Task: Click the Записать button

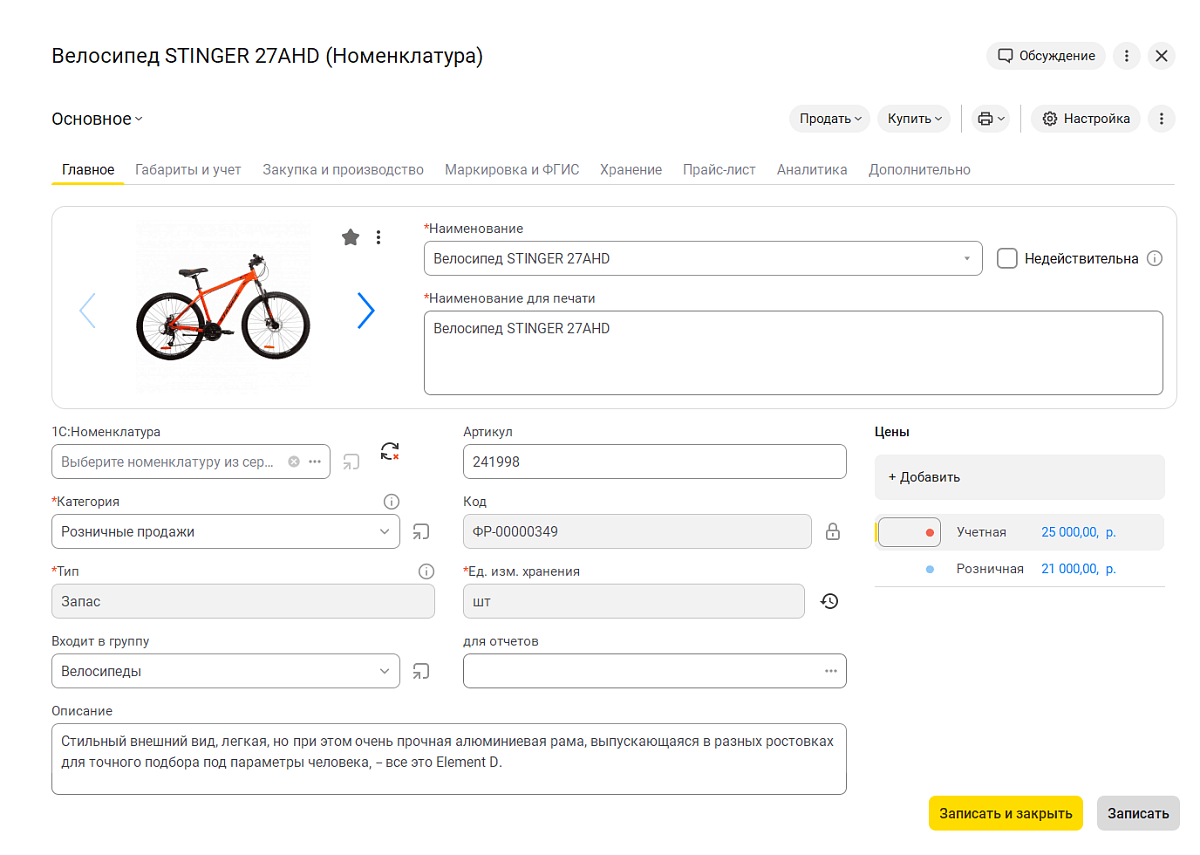Action: 1138,813
